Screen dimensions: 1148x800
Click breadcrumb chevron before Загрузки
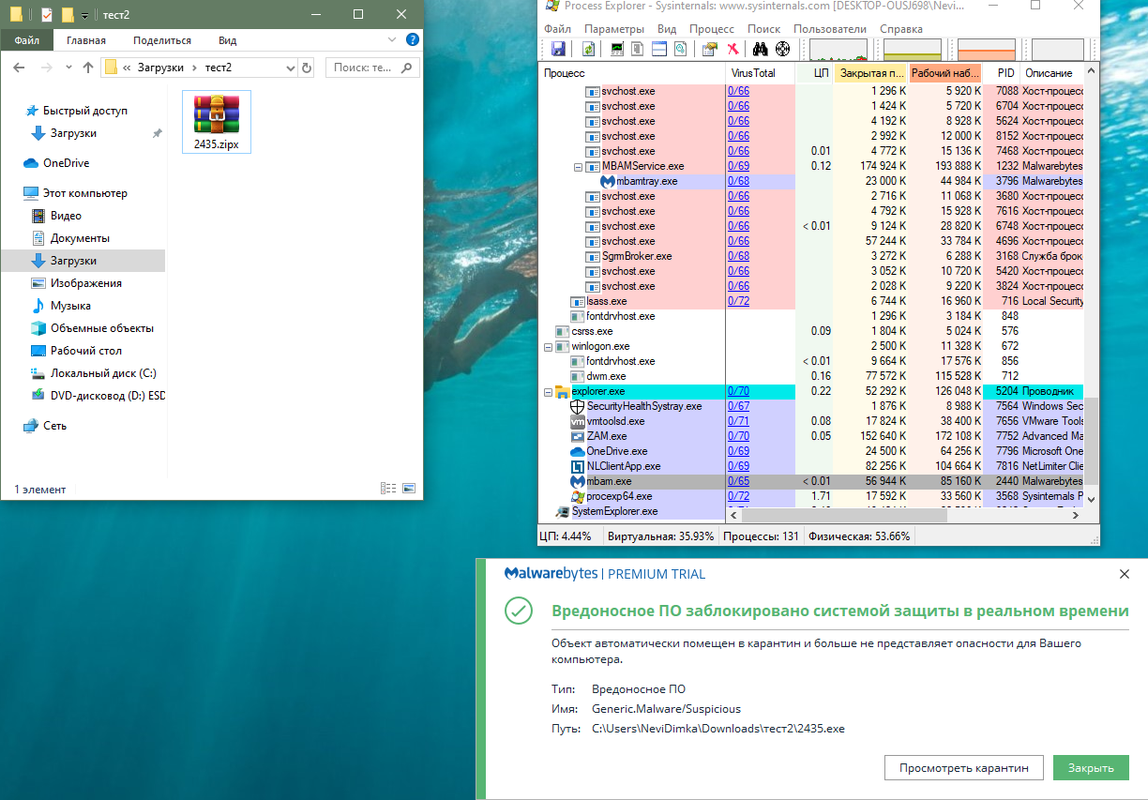[x=127, y=67]
